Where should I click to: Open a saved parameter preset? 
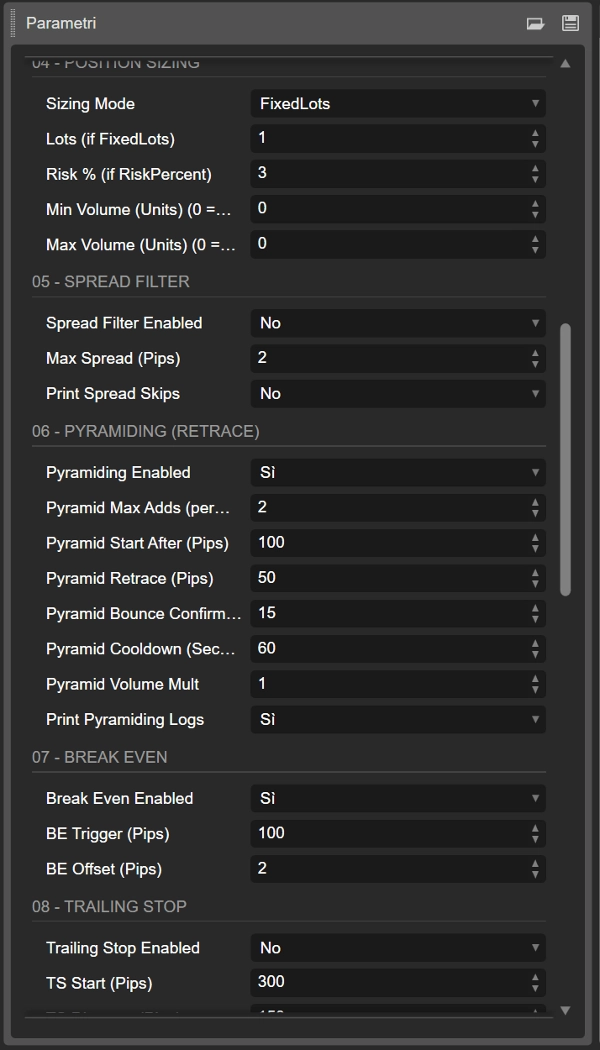pyautogui.click(x=538, y=21)
